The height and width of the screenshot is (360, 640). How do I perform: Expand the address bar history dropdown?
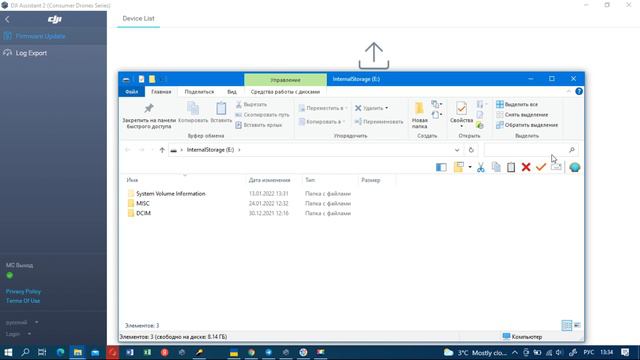coord(457,150)
